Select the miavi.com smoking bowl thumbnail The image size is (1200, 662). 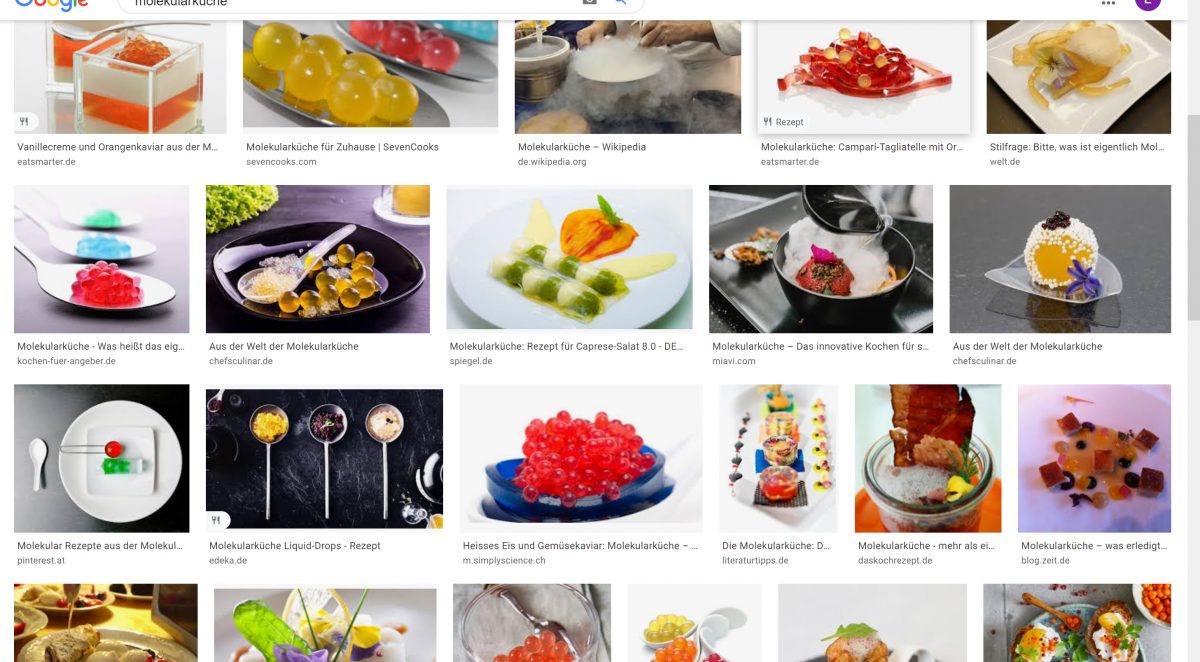pos(821,259)
